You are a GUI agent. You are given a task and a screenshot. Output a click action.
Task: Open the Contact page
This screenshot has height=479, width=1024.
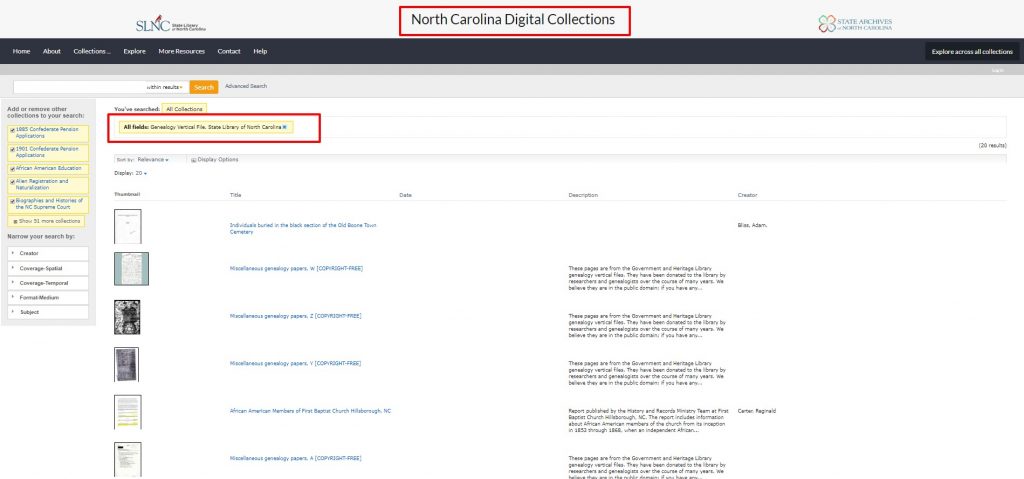pos(229,51)
